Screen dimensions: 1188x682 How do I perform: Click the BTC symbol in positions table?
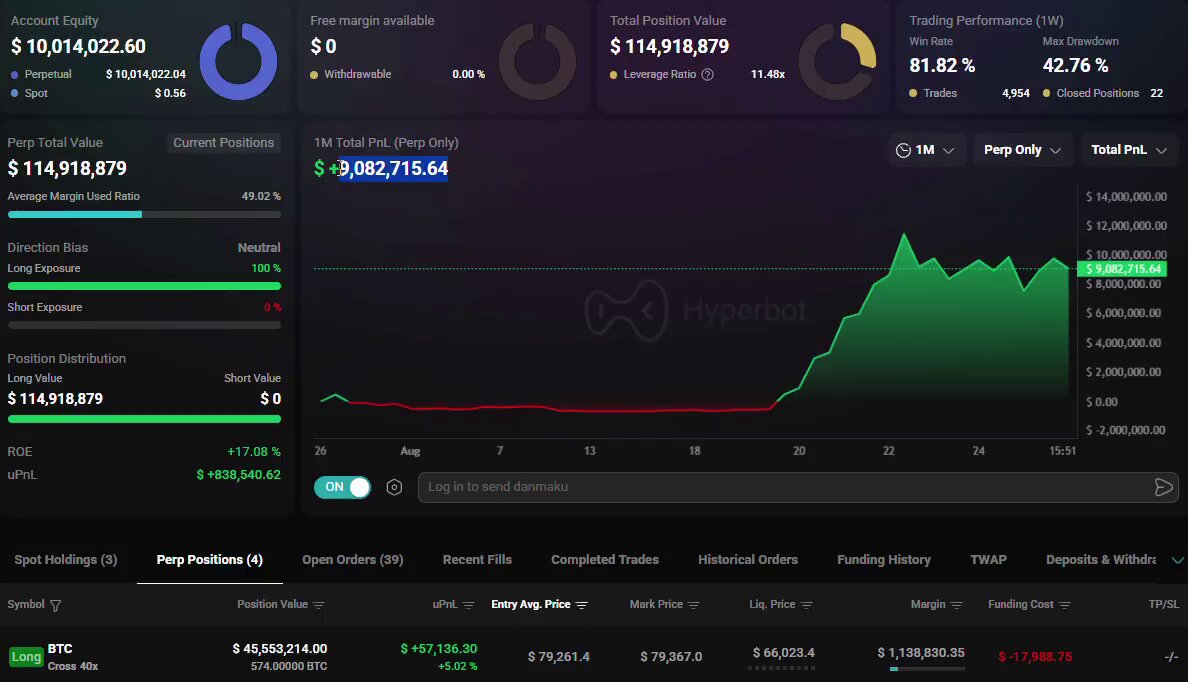pos(60,649)
